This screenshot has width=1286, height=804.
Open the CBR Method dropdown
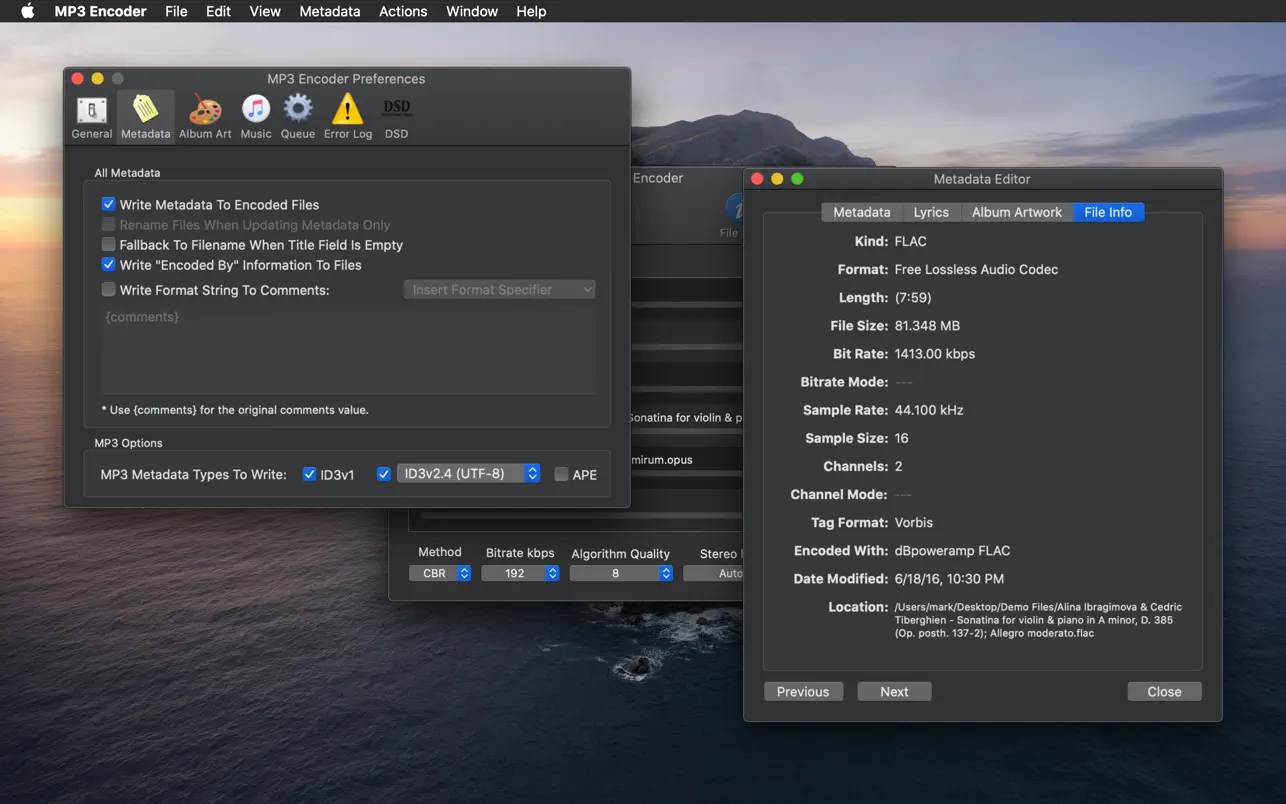coord(440,573)
